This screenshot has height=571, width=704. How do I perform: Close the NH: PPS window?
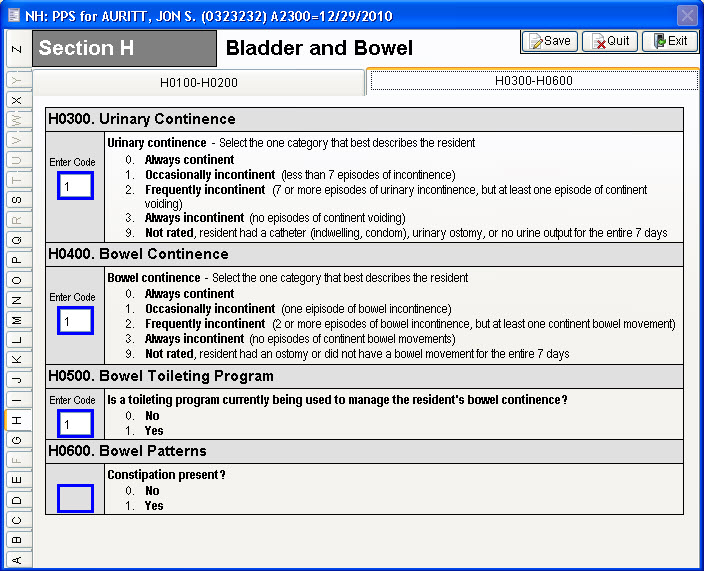(x=687, y=16)
